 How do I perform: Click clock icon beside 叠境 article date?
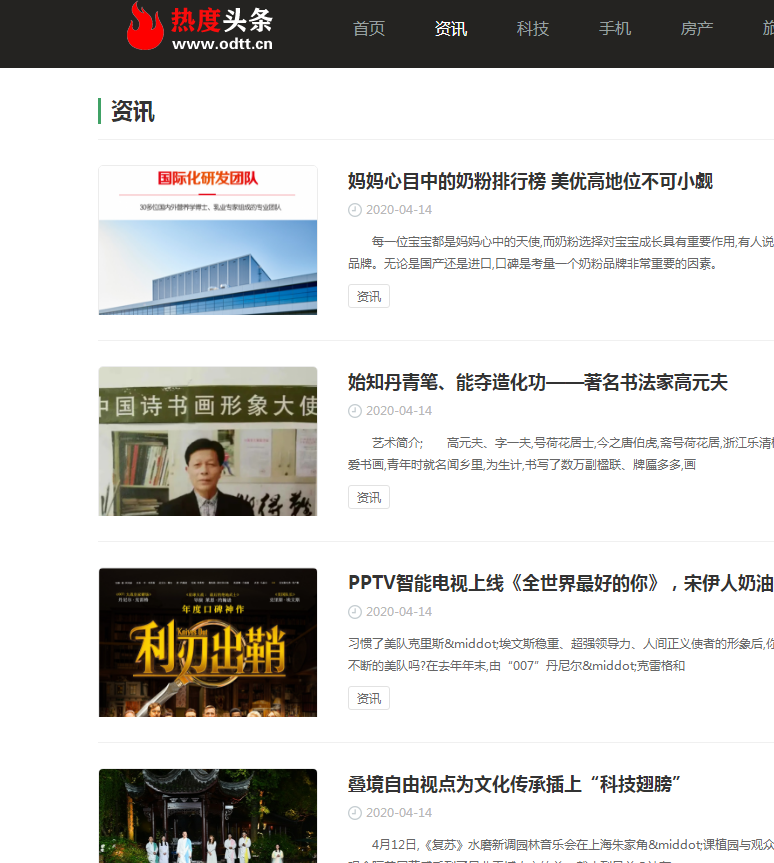pos(355,813)
